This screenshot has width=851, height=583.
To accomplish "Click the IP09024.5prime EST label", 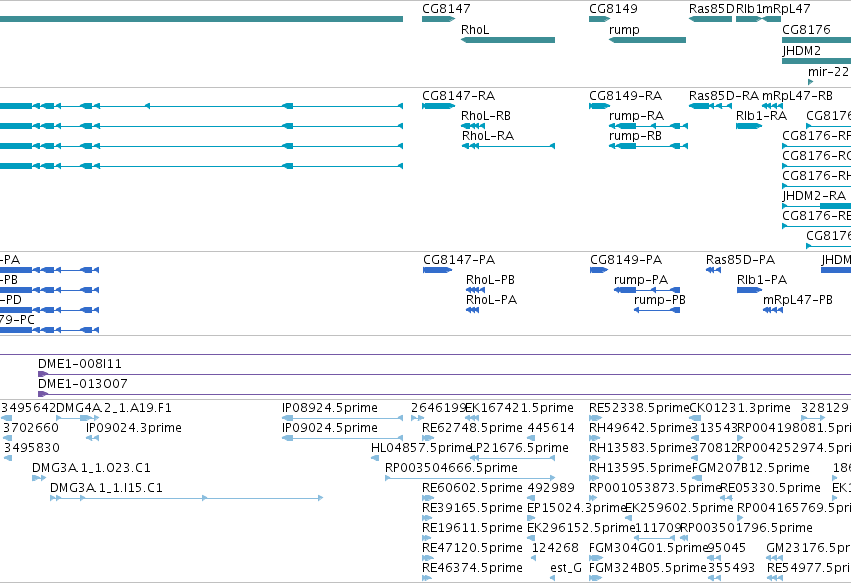I will click(x=330, y=428).
